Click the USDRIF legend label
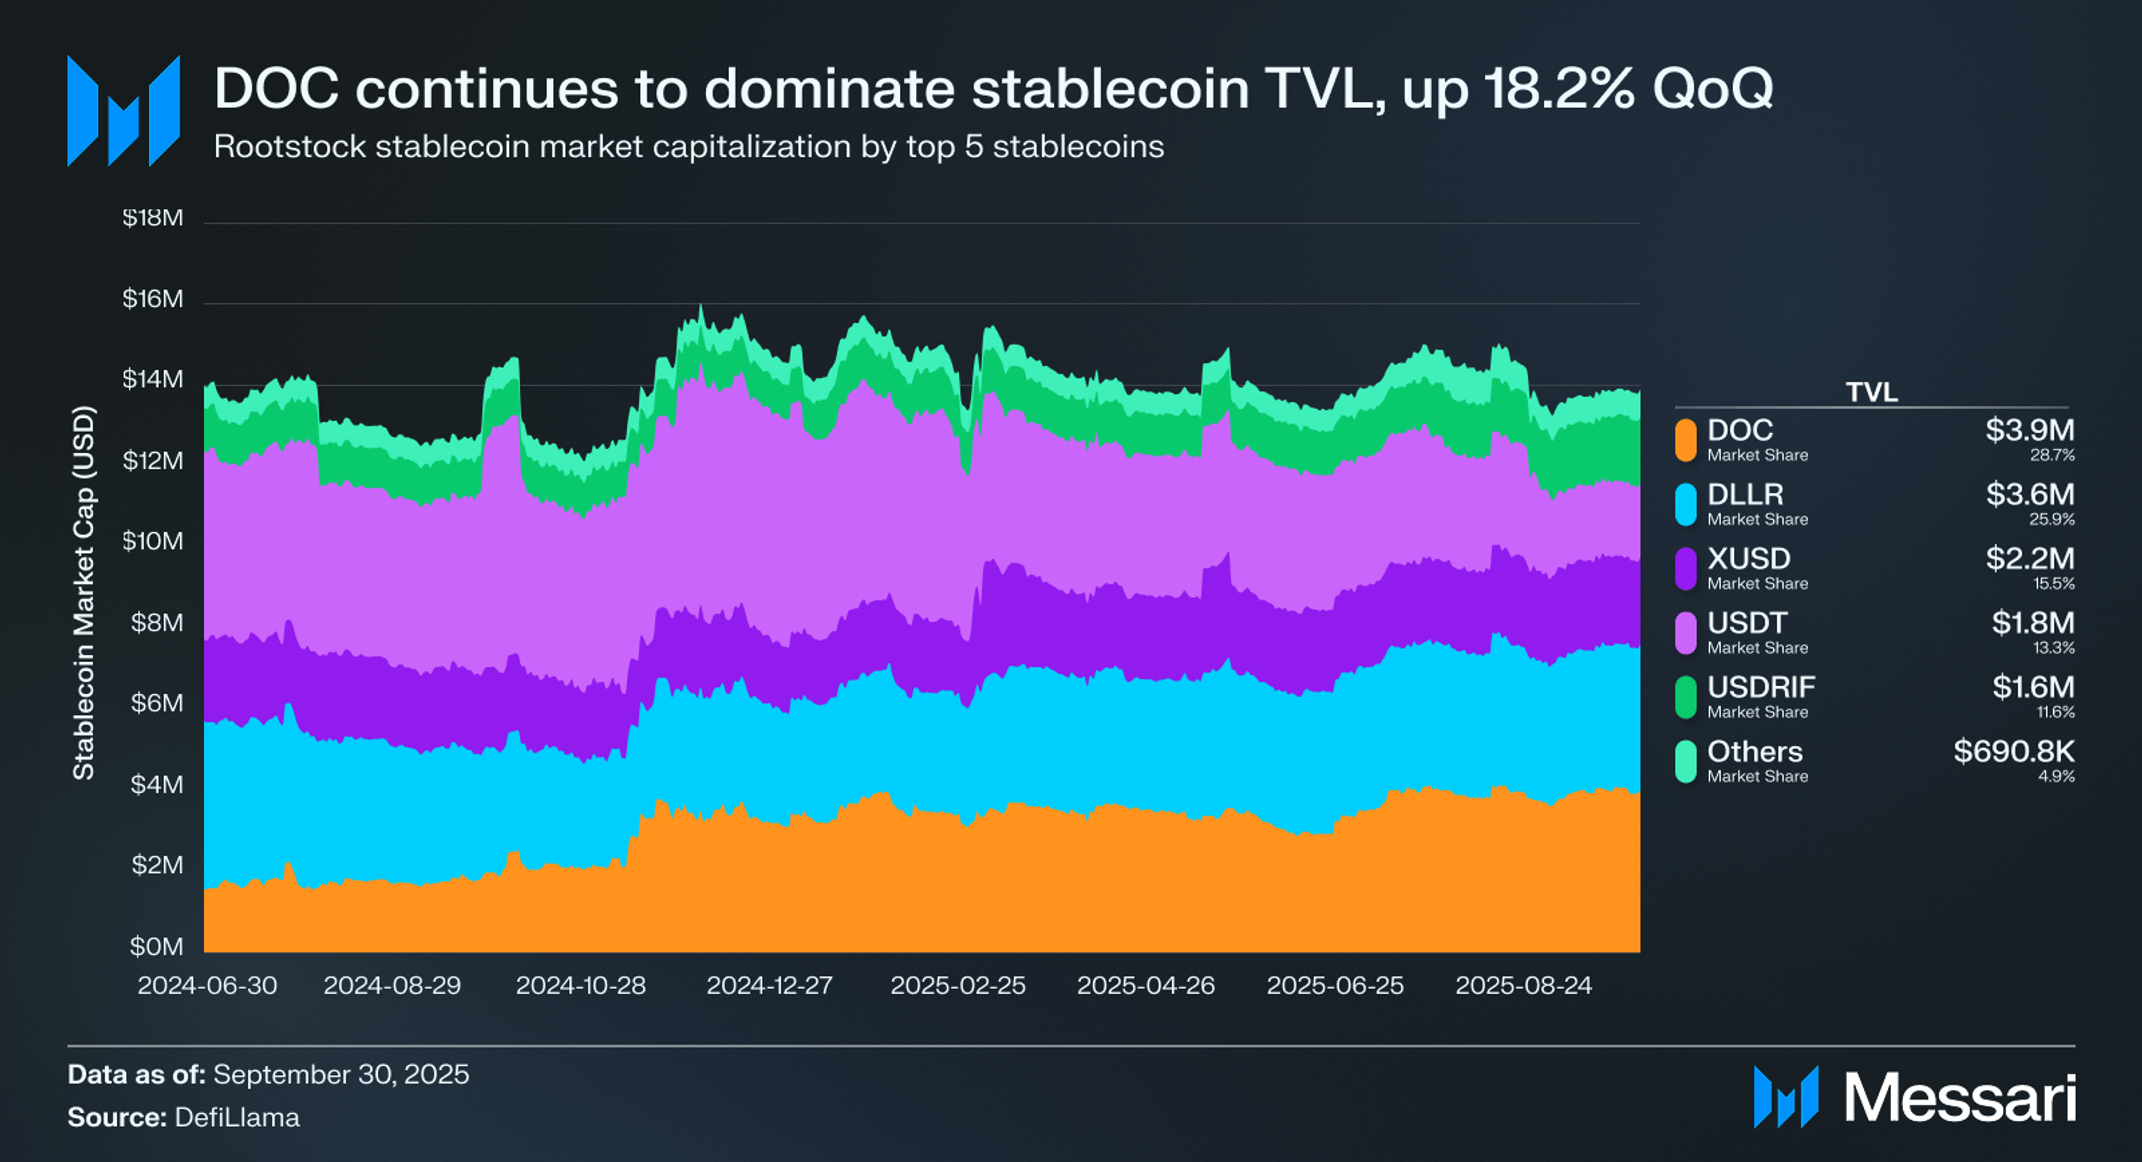The width and height of the screenshot is (2142, 1162). click(x=1761, y=687)
